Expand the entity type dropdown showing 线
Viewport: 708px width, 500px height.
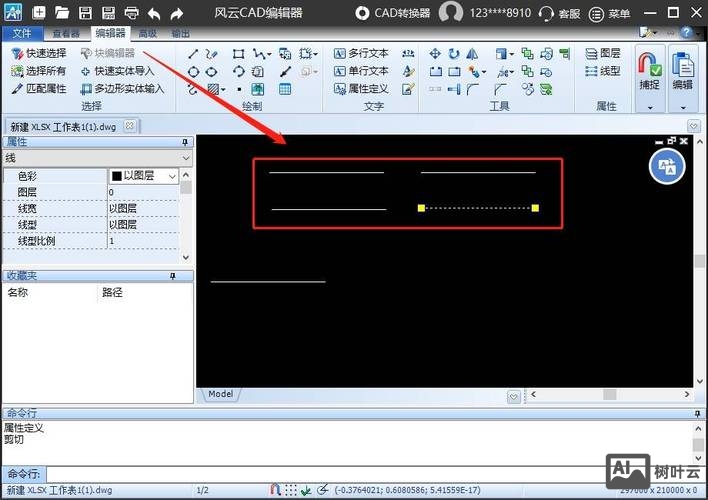point(184,158)
